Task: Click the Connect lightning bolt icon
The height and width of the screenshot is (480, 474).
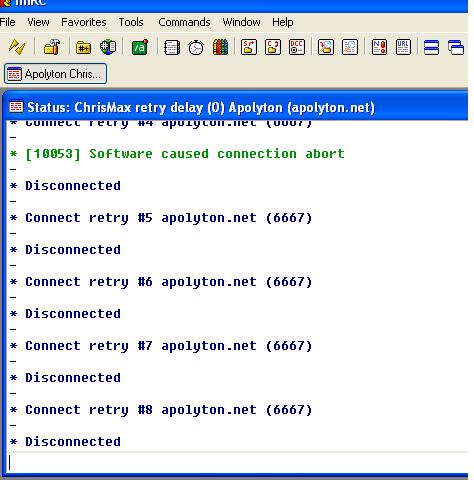Action: [17, 47]
